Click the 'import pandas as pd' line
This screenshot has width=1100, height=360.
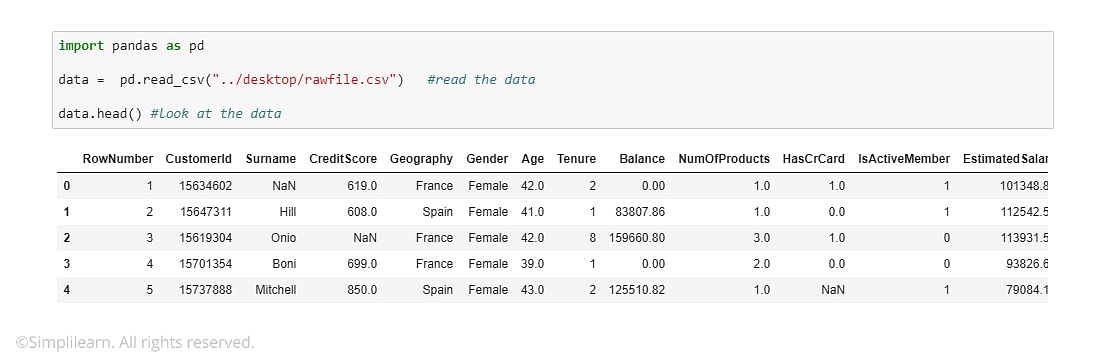click(x=131, y=46)
